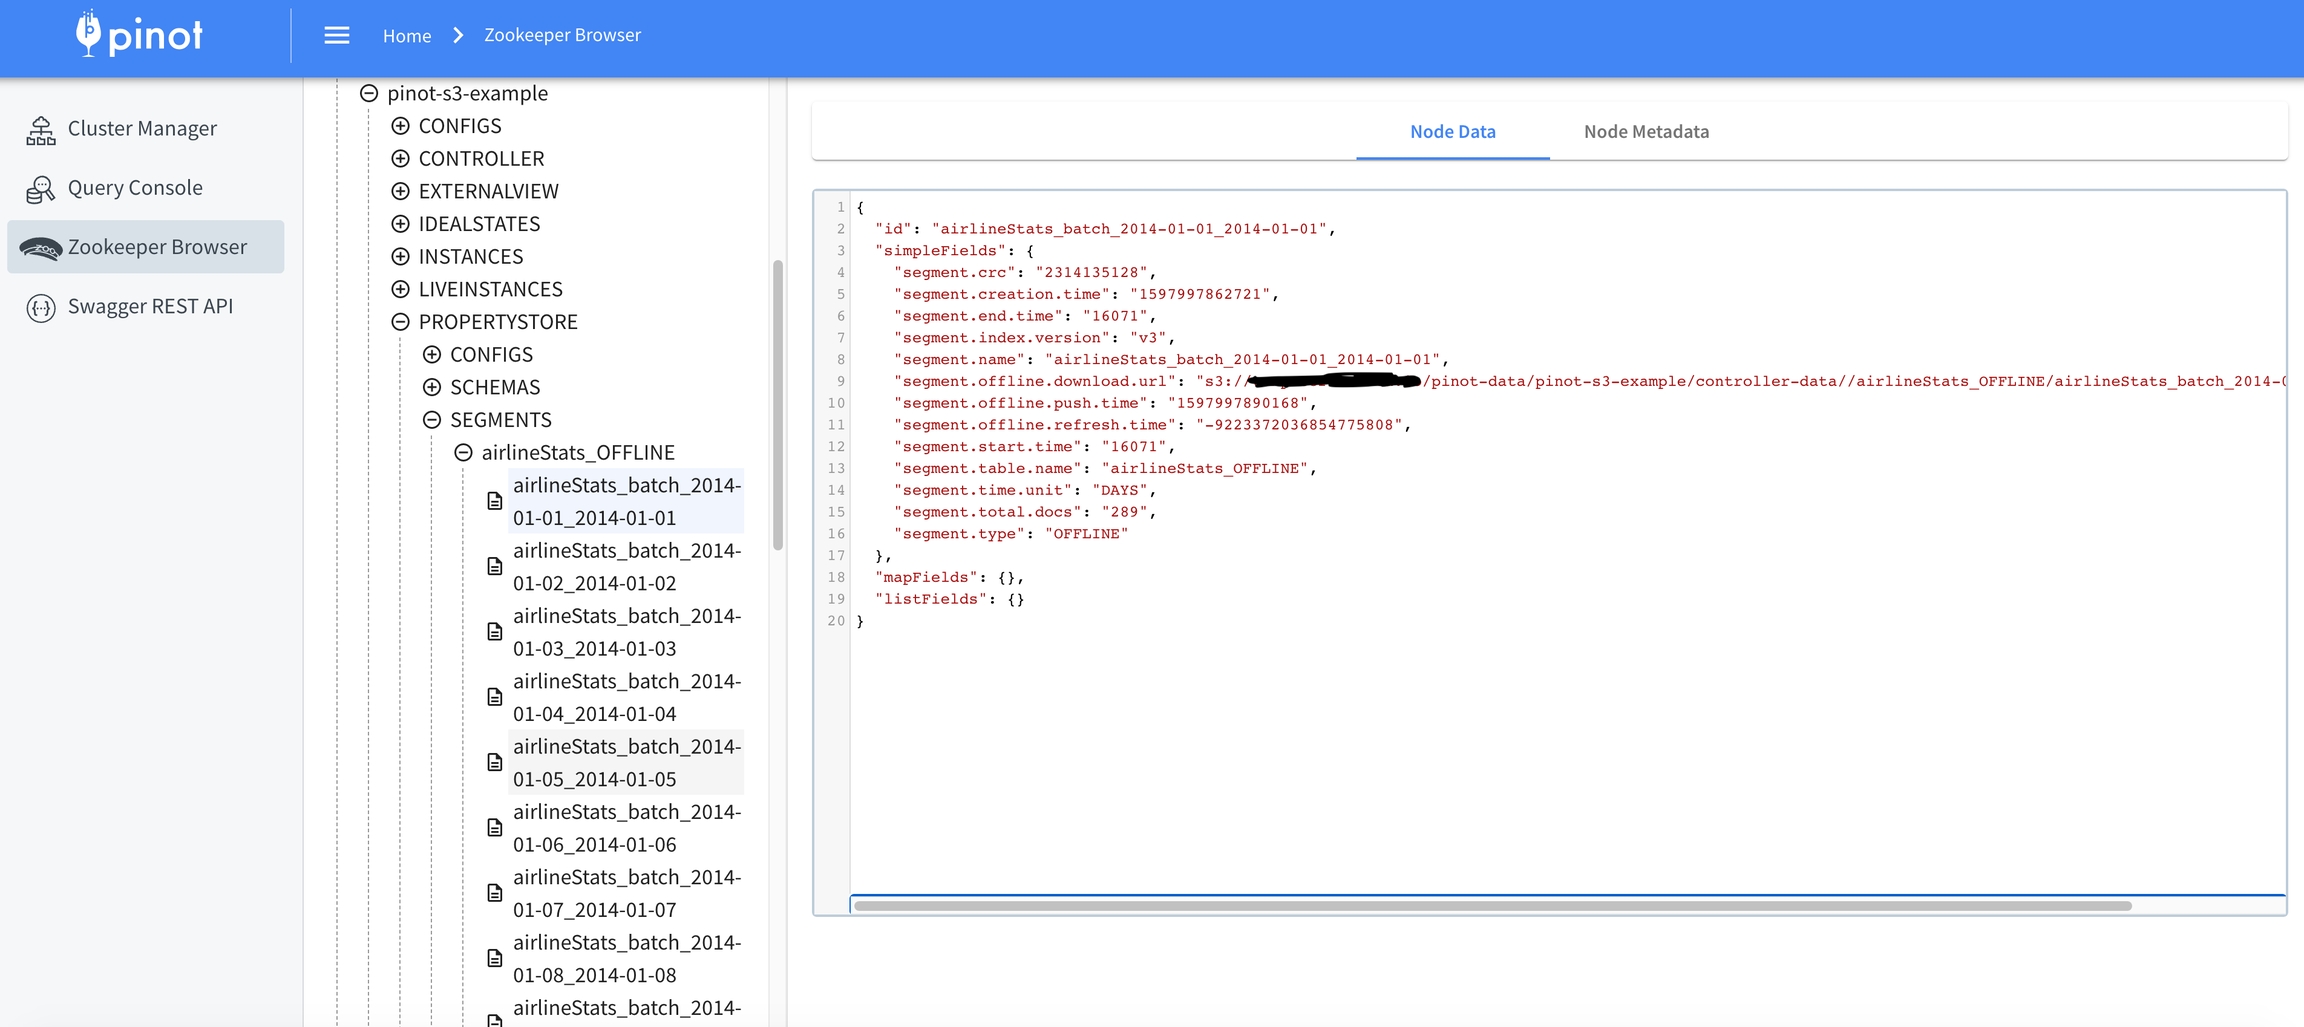The height and width of the screenshot is (1027, 2304).
Task: Click the Pinot logo in header
Action: tap(139, 35)
